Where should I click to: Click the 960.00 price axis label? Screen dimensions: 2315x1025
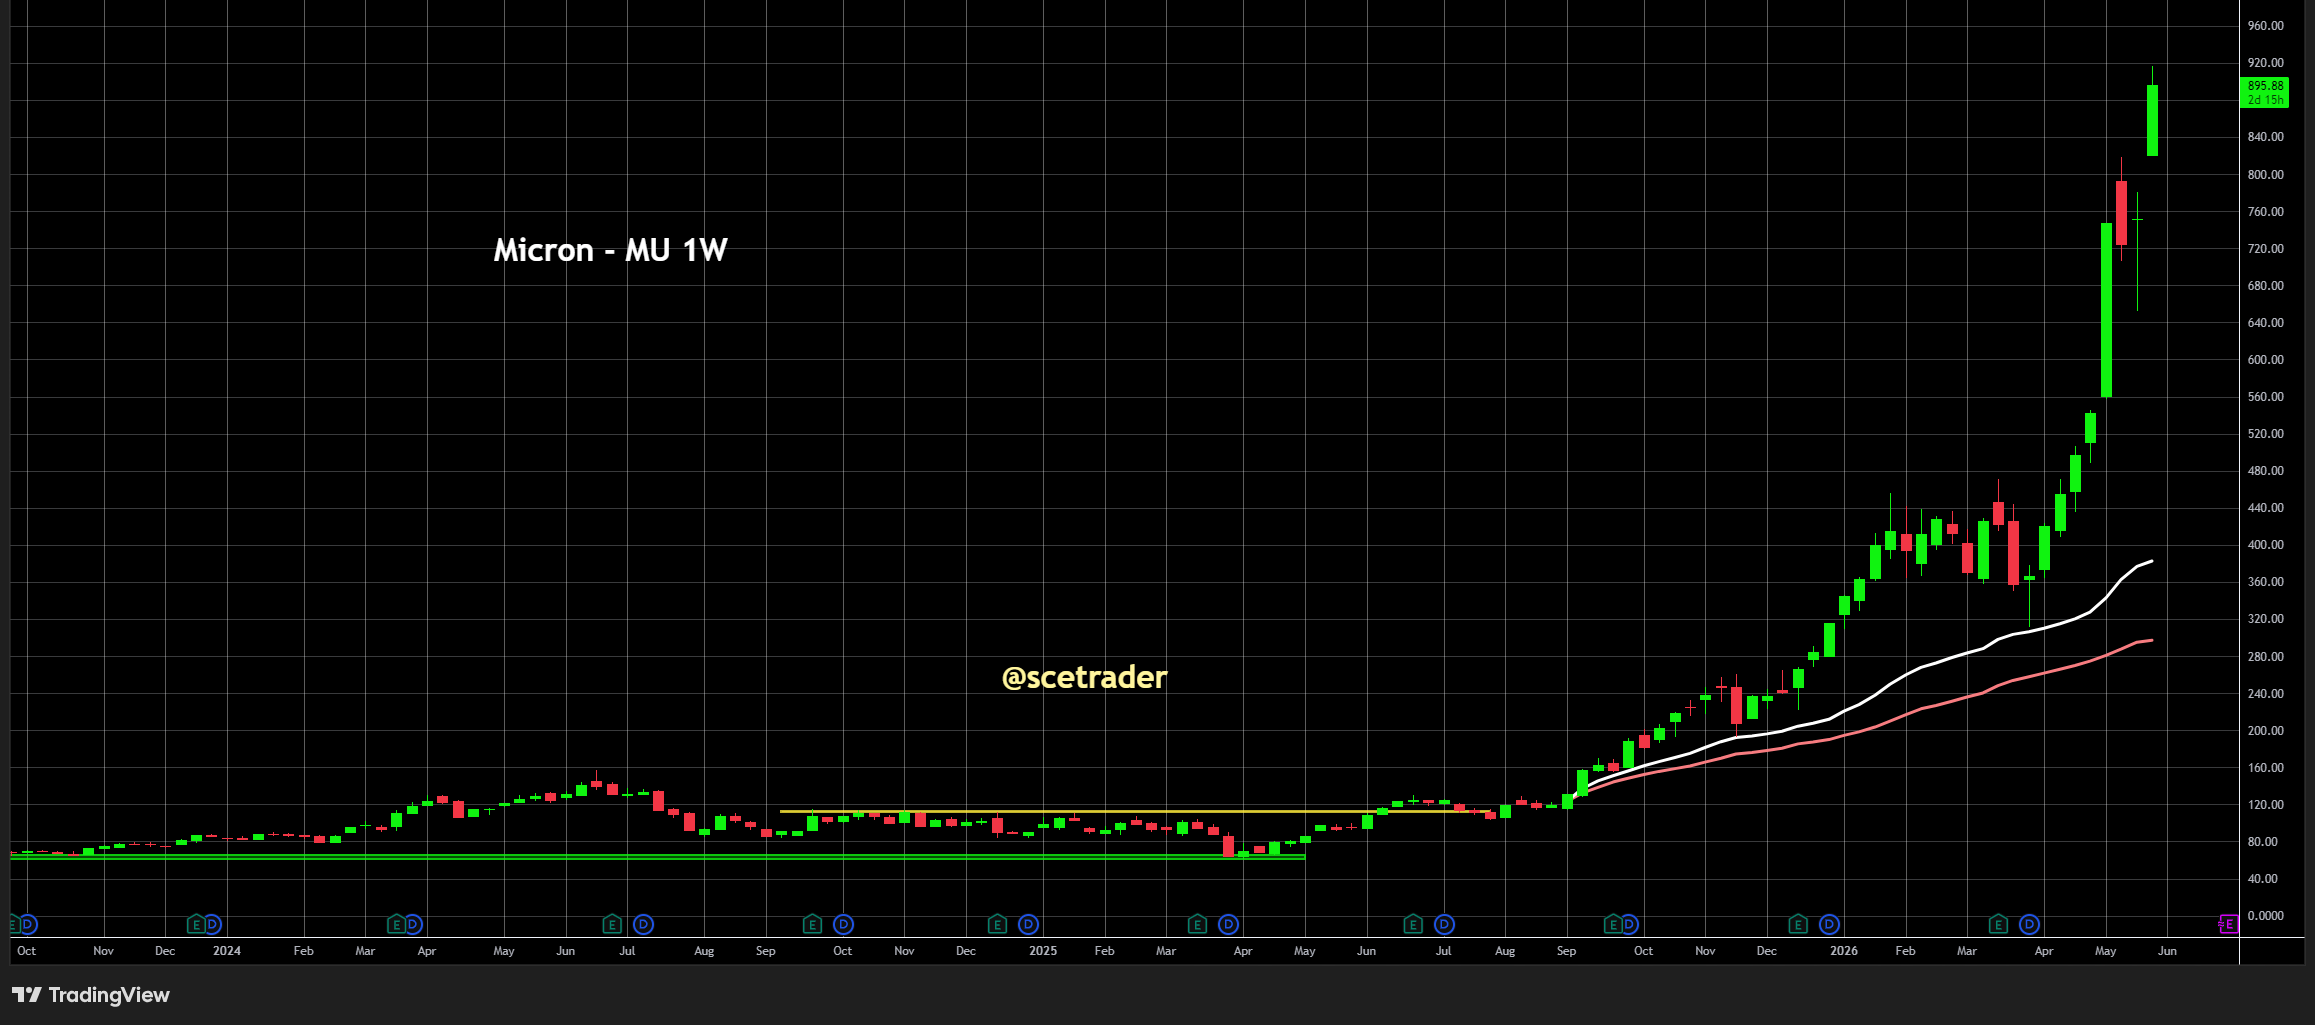pyautogui.click(x=2265, y=26)
